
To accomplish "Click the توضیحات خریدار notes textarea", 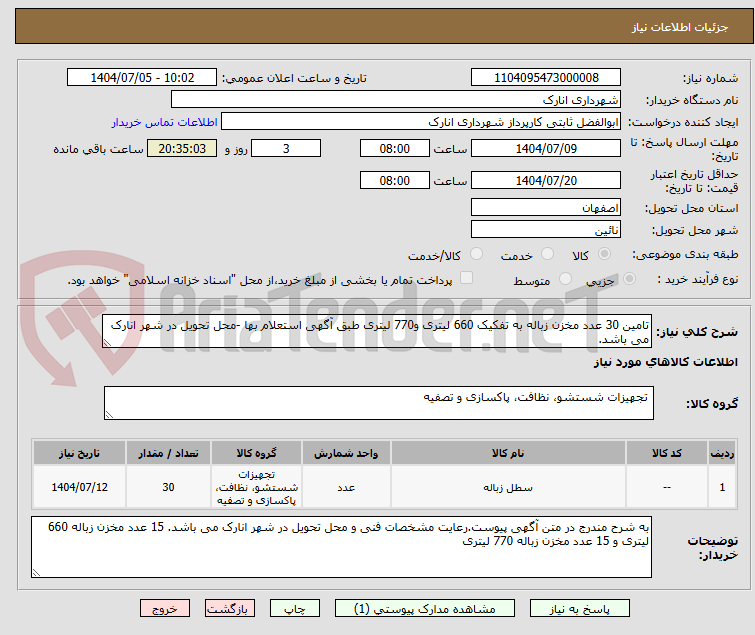I will tap(341, 547).
